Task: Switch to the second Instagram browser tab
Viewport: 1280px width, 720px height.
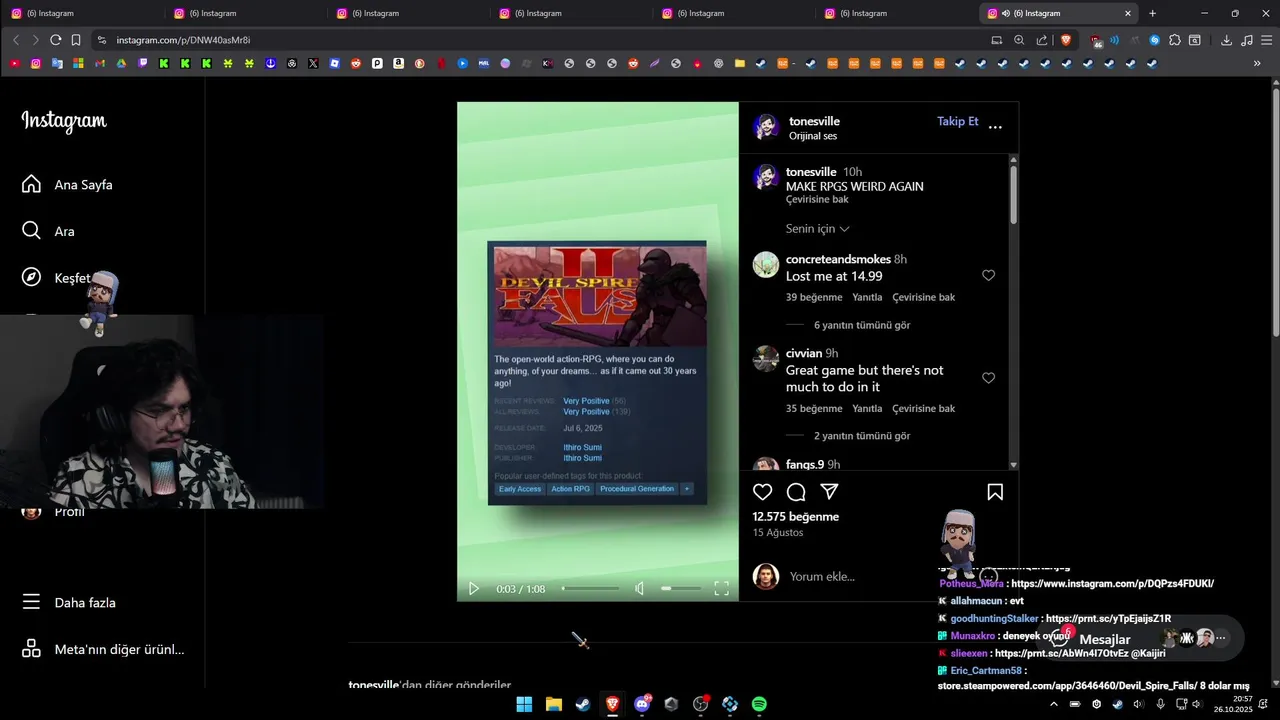Action: pos(245,13)
